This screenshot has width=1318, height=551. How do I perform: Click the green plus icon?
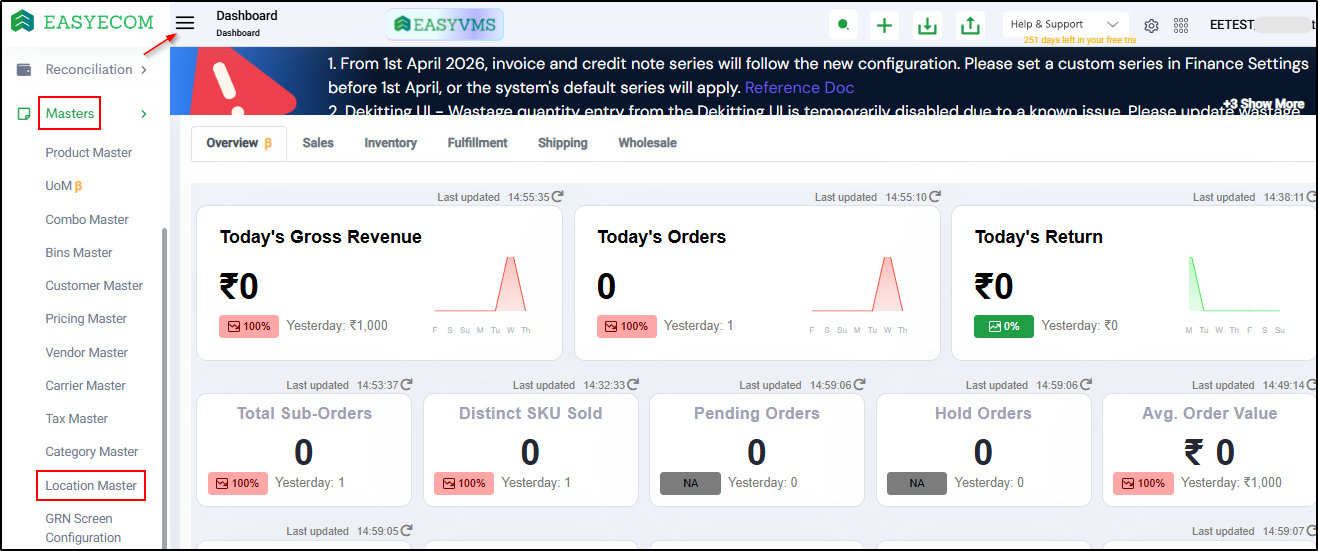point(884,25)
